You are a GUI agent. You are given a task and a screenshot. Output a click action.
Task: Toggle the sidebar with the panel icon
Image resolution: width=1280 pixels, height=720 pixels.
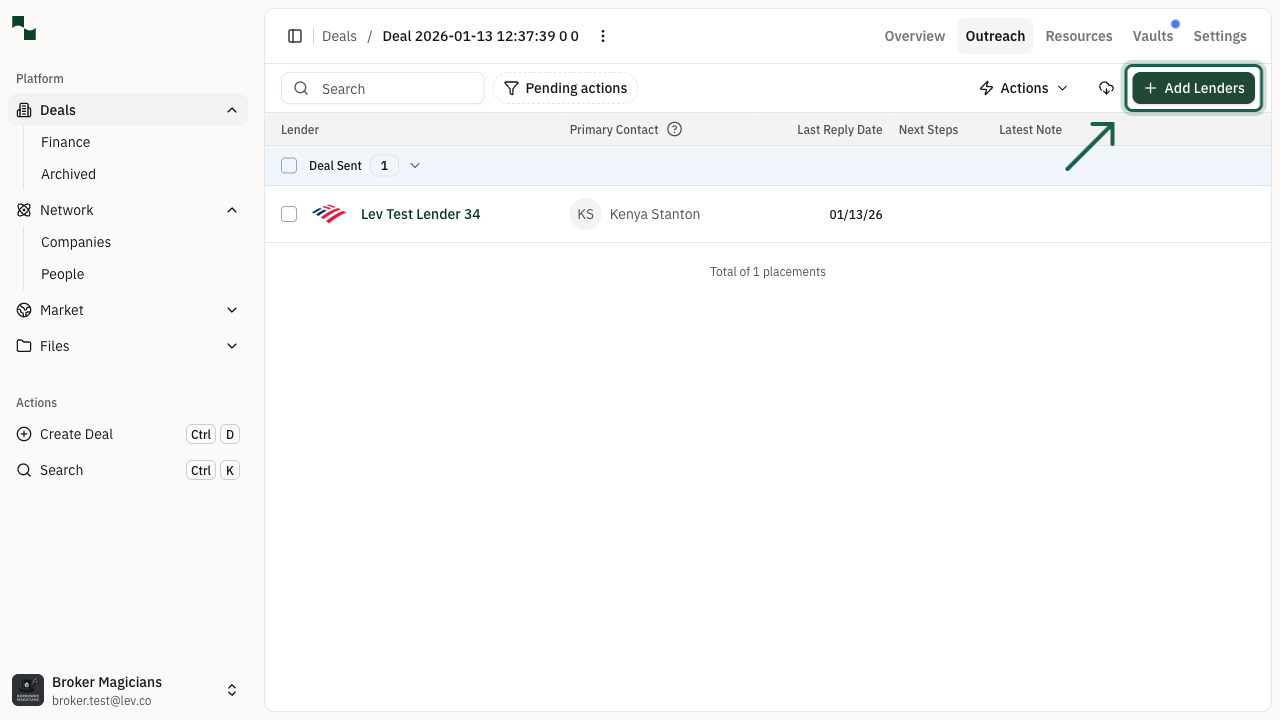click(295, 36)
